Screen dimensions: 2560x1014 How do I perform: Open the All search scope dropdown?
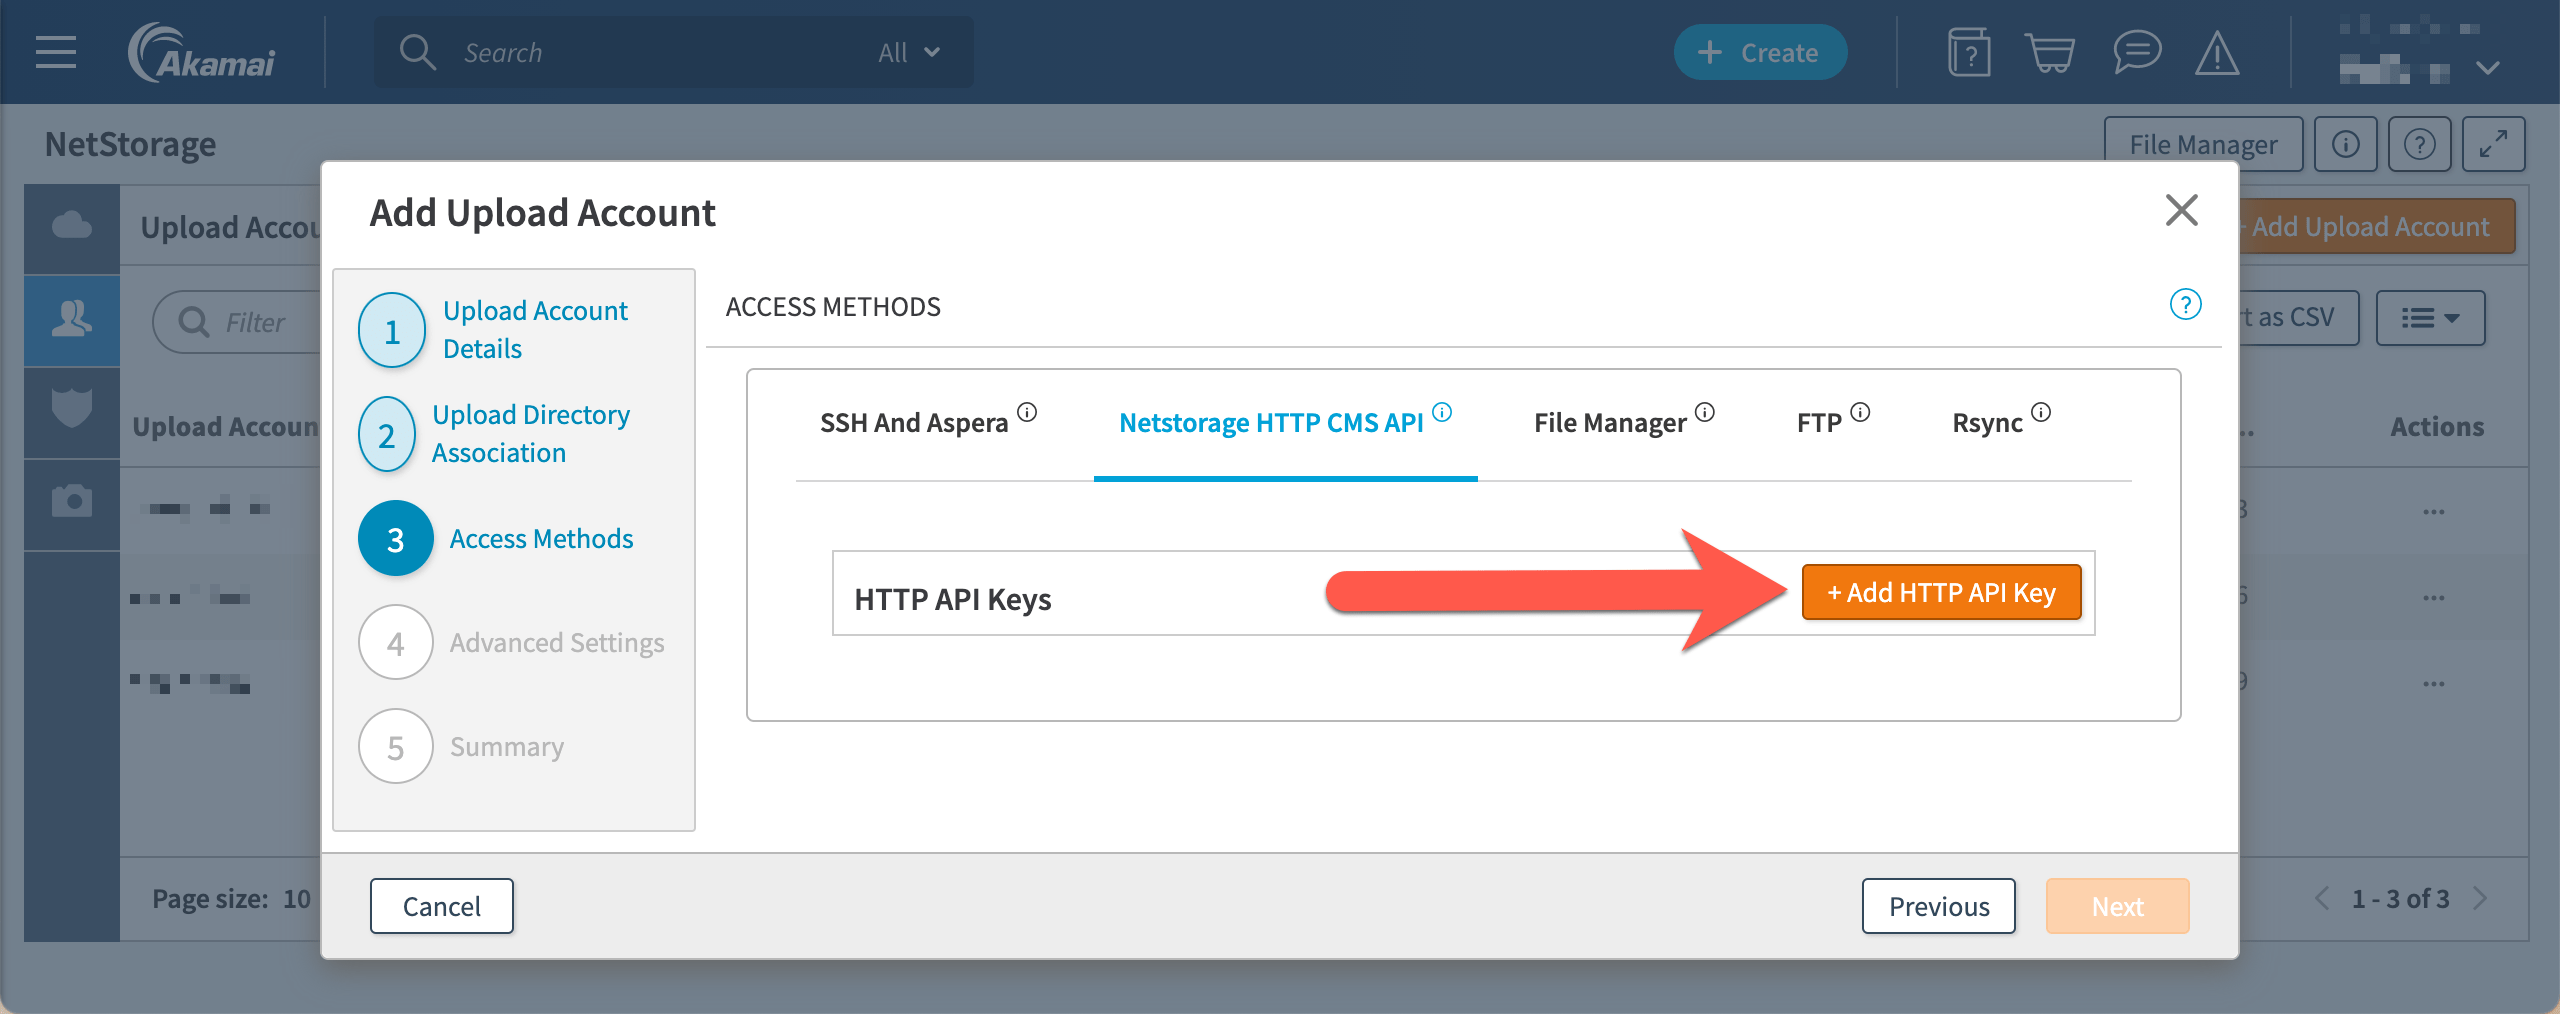click(907, 52)
